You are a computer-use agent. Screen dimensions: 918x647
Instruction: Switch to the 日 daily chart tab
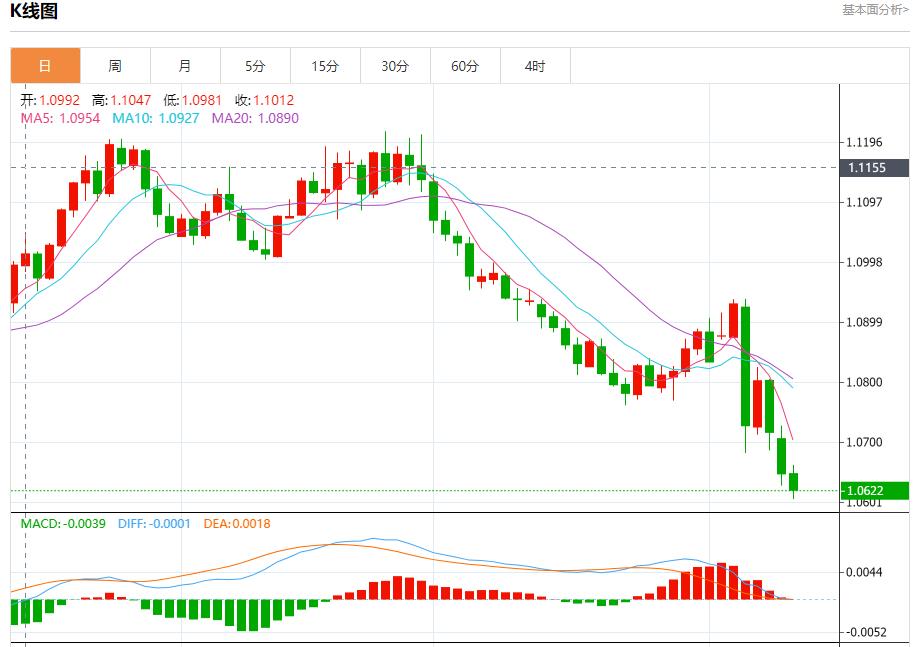(x=45, y=66)
